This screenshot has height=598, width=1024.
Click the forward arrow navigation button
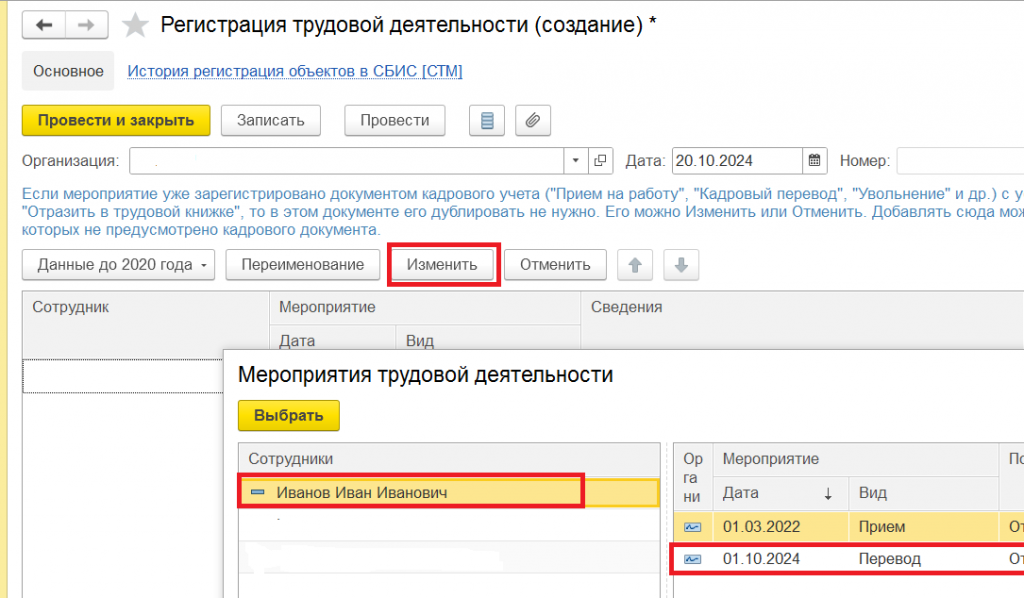coord(86,25)
